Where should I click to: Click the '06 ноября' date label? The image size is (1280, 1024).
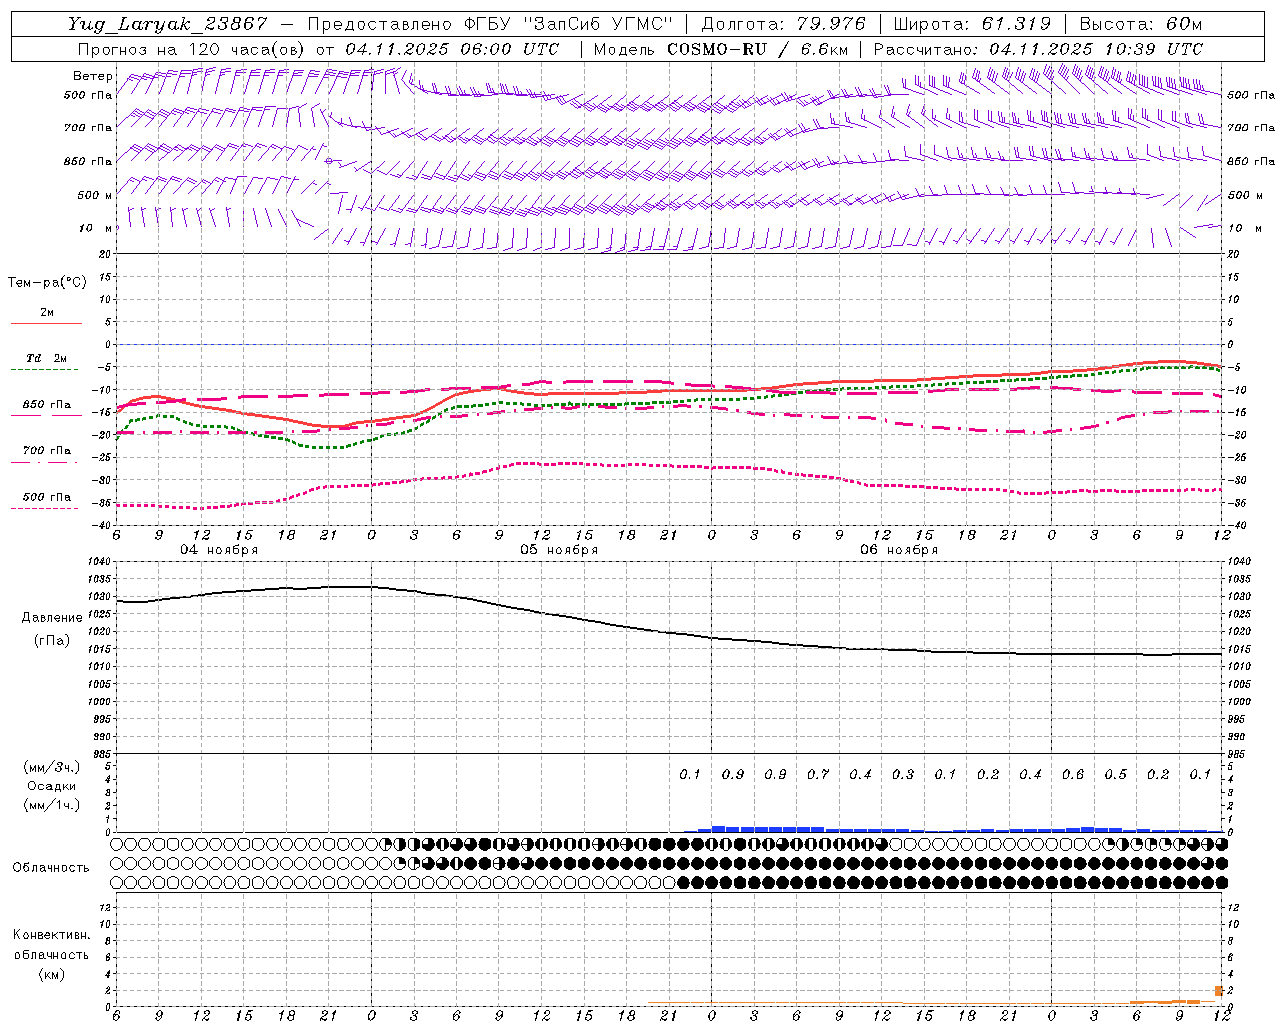[899, 550]
